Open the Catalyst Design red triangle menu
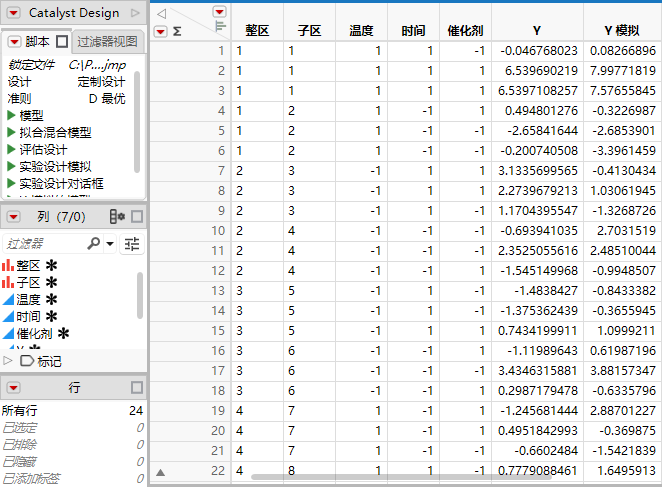 pos(14,13)
